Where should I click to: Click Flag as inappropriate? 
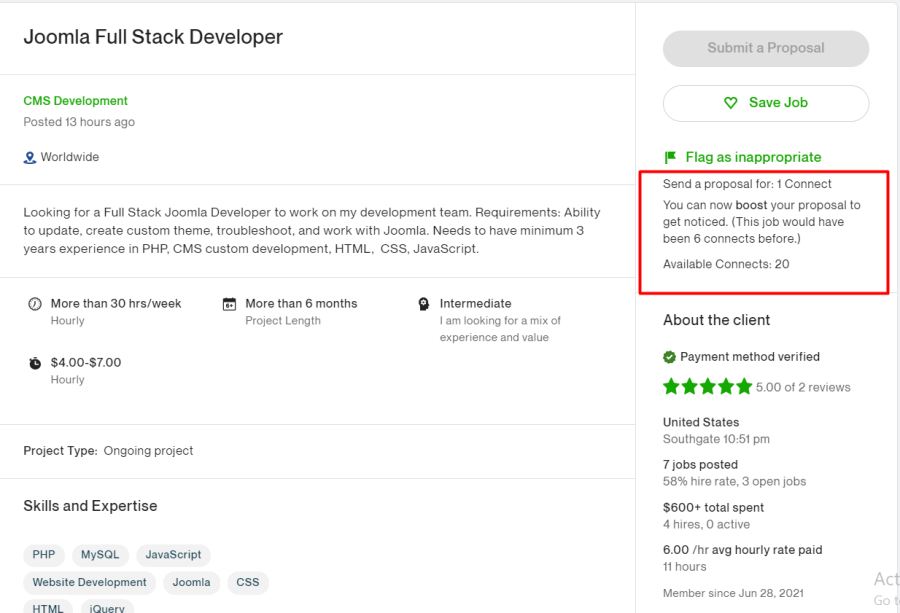[x=755, y=157]
